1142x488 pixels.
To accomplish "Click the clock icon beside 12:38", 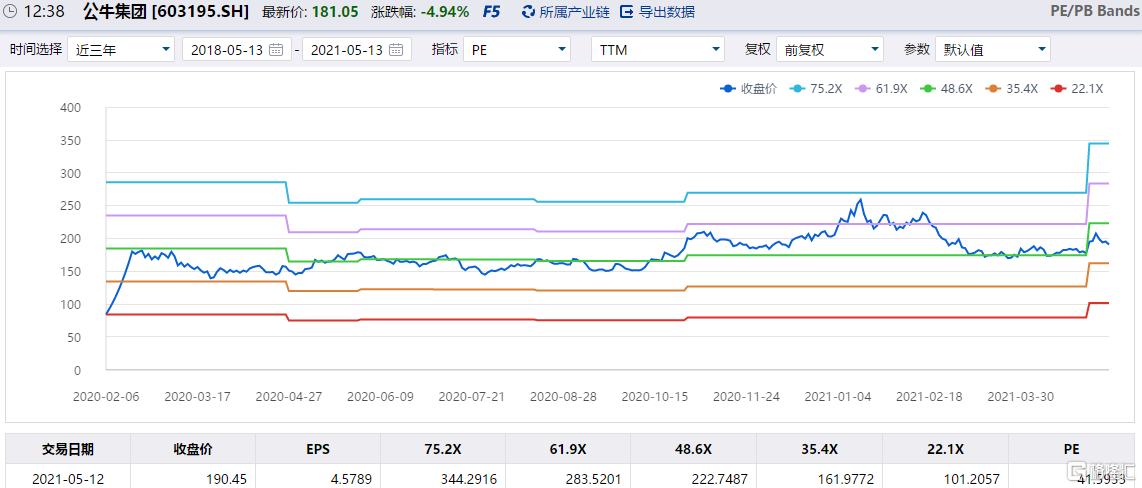I will pyautogui.click(x=11, y=12).
